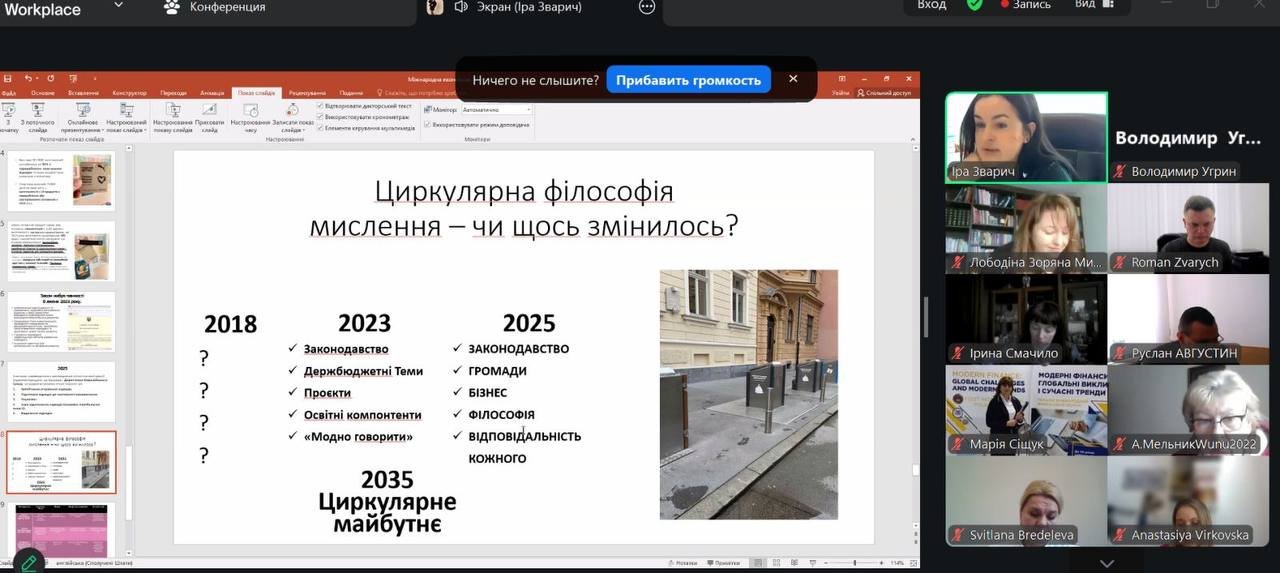Expand more participants with bottom chevron
The width and height of the screenshot is (1280, 573).
pyautogui.click(x=1106, y=563)
